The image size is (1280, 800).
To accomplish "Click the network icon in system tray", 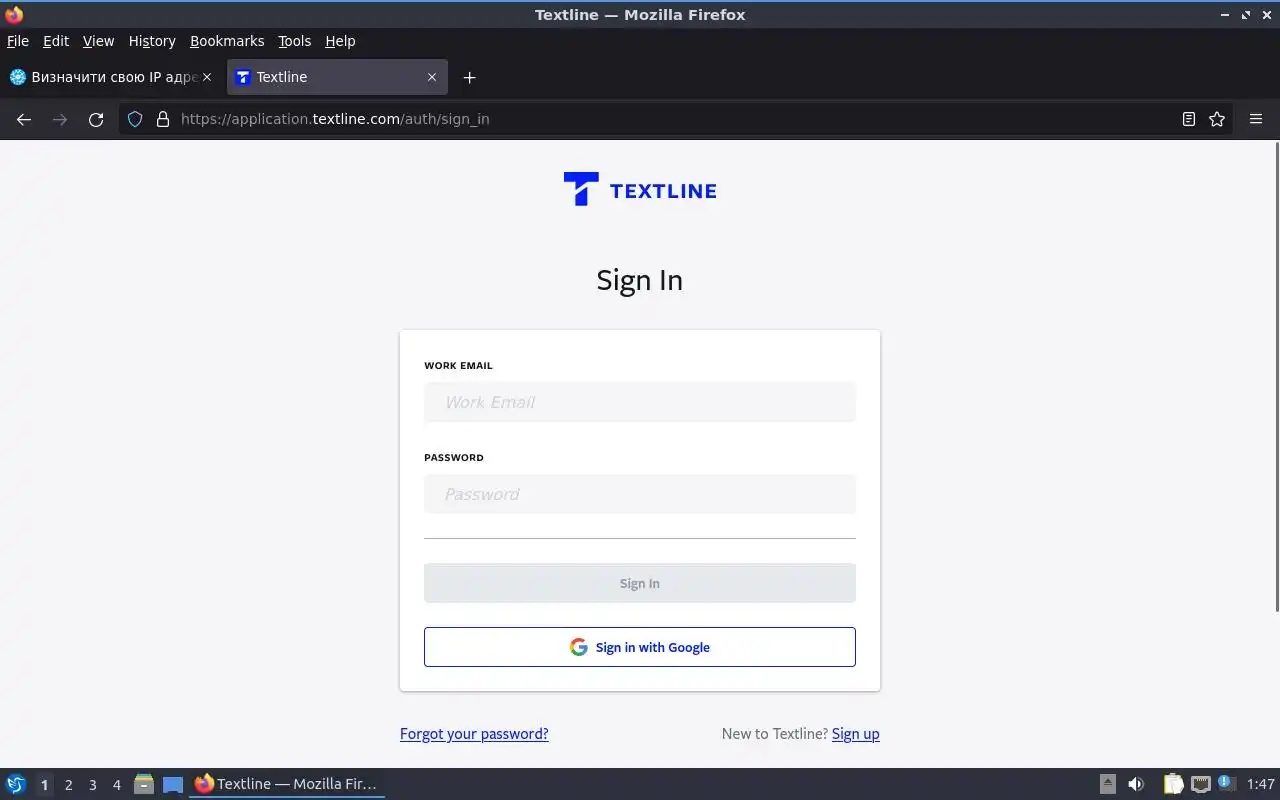I will click(1201, 784).
